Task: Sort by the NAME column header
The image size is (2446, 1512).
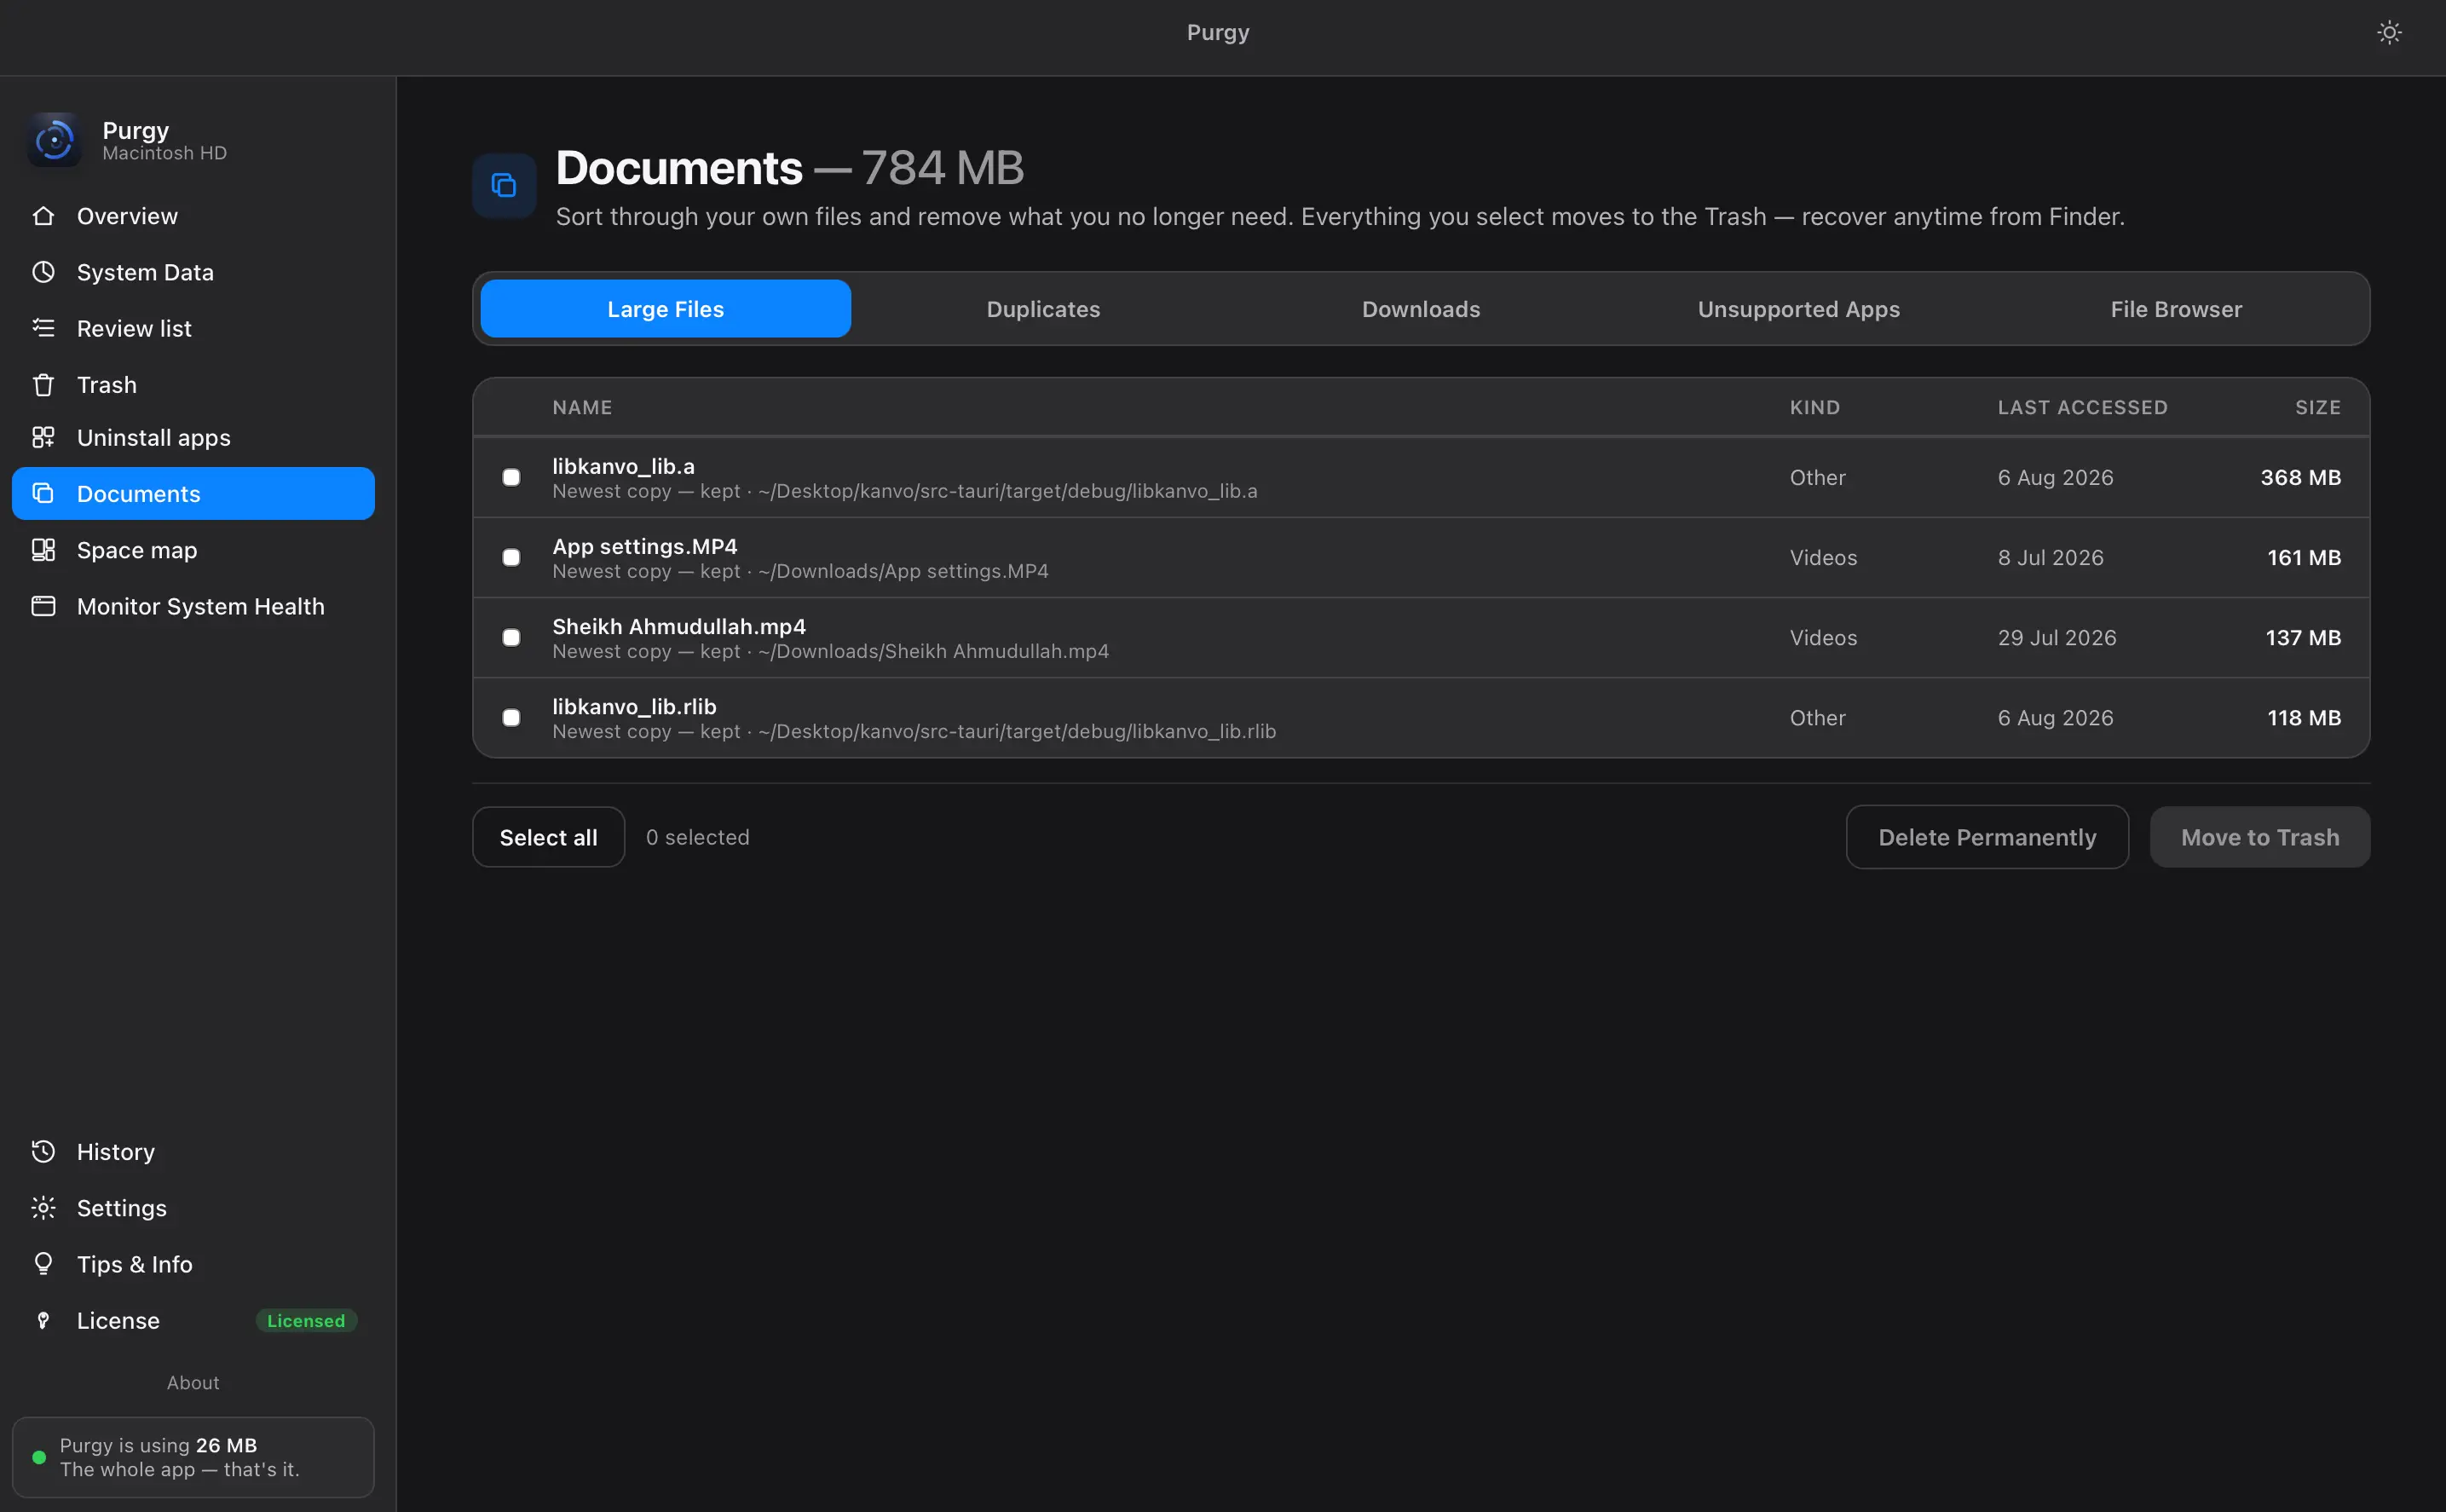Action: (x=582, y=407)
